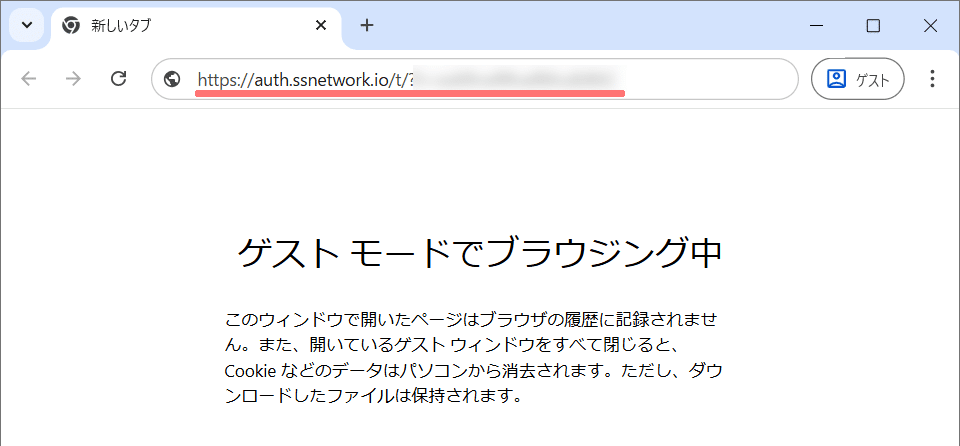
Task: Minimize the browser window
Action: [816, 26]
